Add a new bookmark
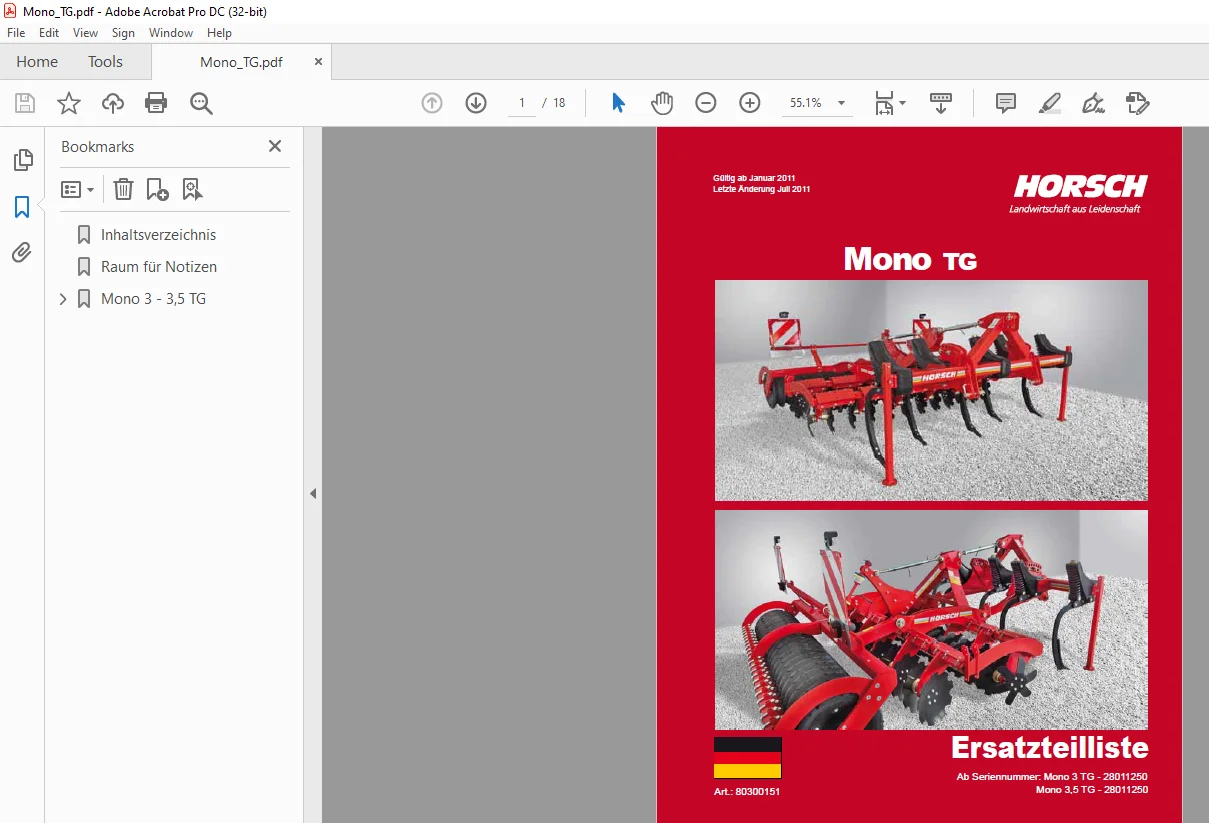 157,189
